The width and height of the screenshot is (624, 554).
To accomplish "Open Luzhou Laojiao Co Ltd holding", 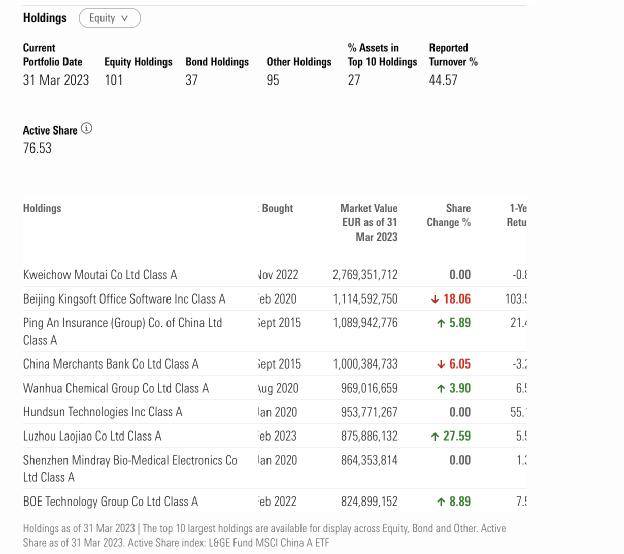I will pos(92,436).
